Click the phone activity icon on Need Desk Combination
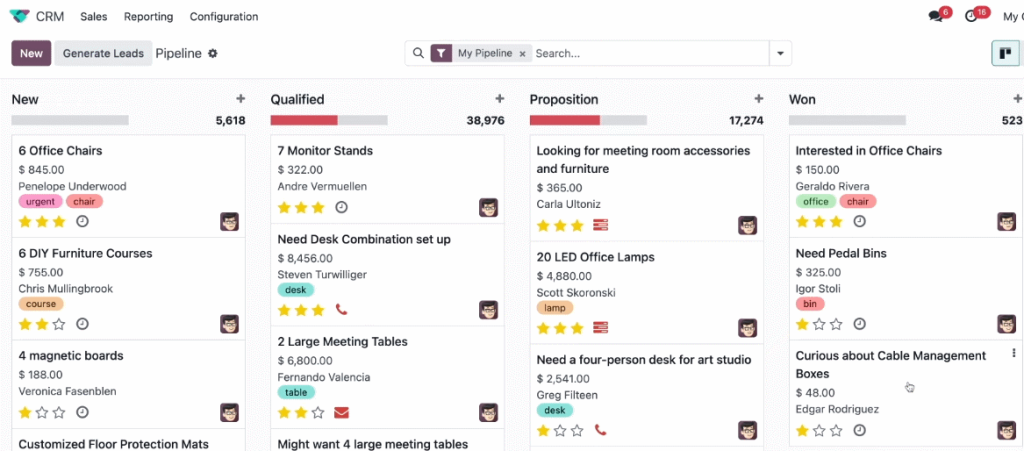The image size is (1024, 451). pos(341,309)
